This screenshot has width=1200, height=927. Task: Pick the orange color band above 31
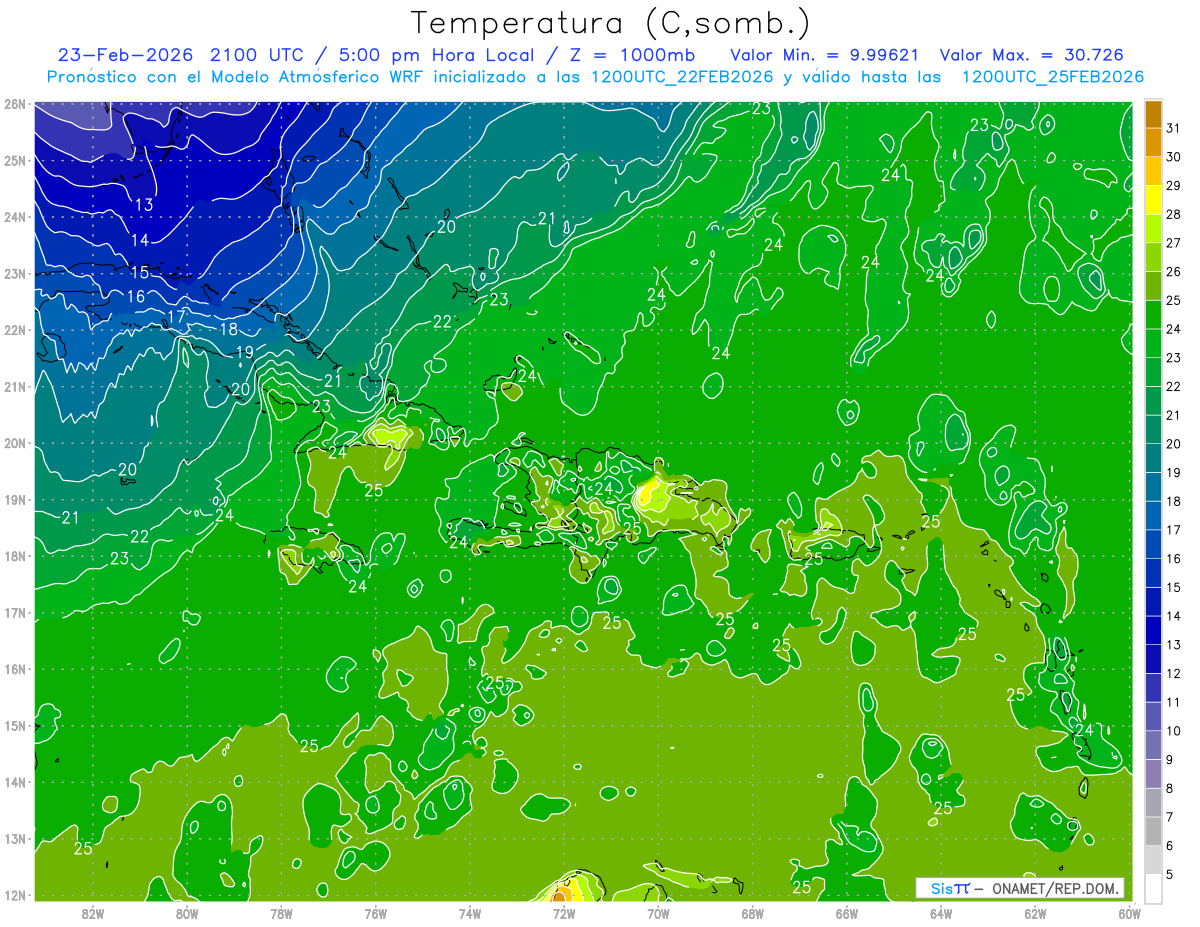(x=1154, y=114)
